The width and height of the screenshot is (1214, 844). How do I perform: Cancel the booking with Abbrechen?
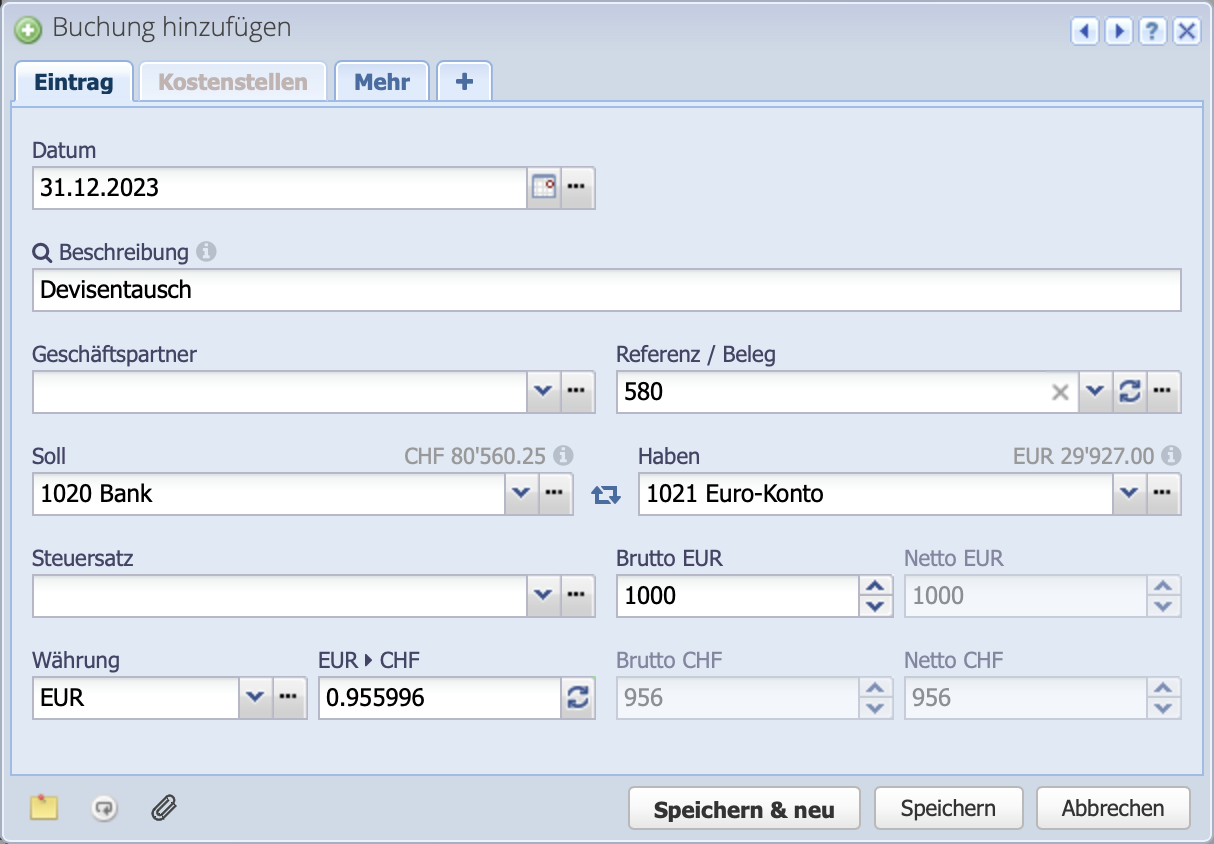(1113, 807)
